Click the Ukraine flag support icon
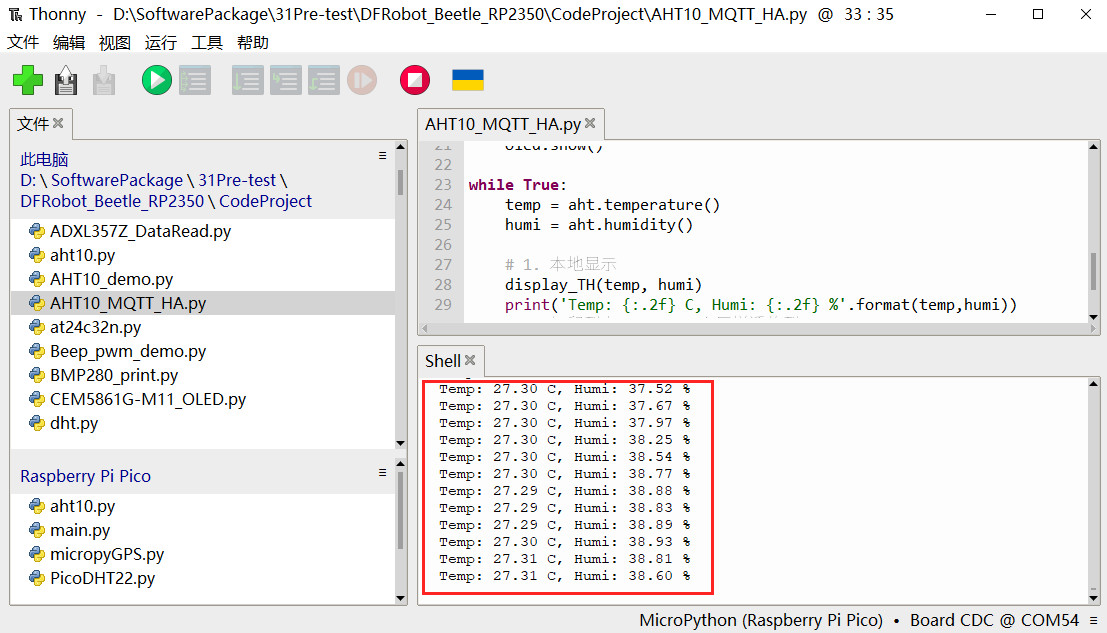1107x633 pixels. [x=467, y=80]
